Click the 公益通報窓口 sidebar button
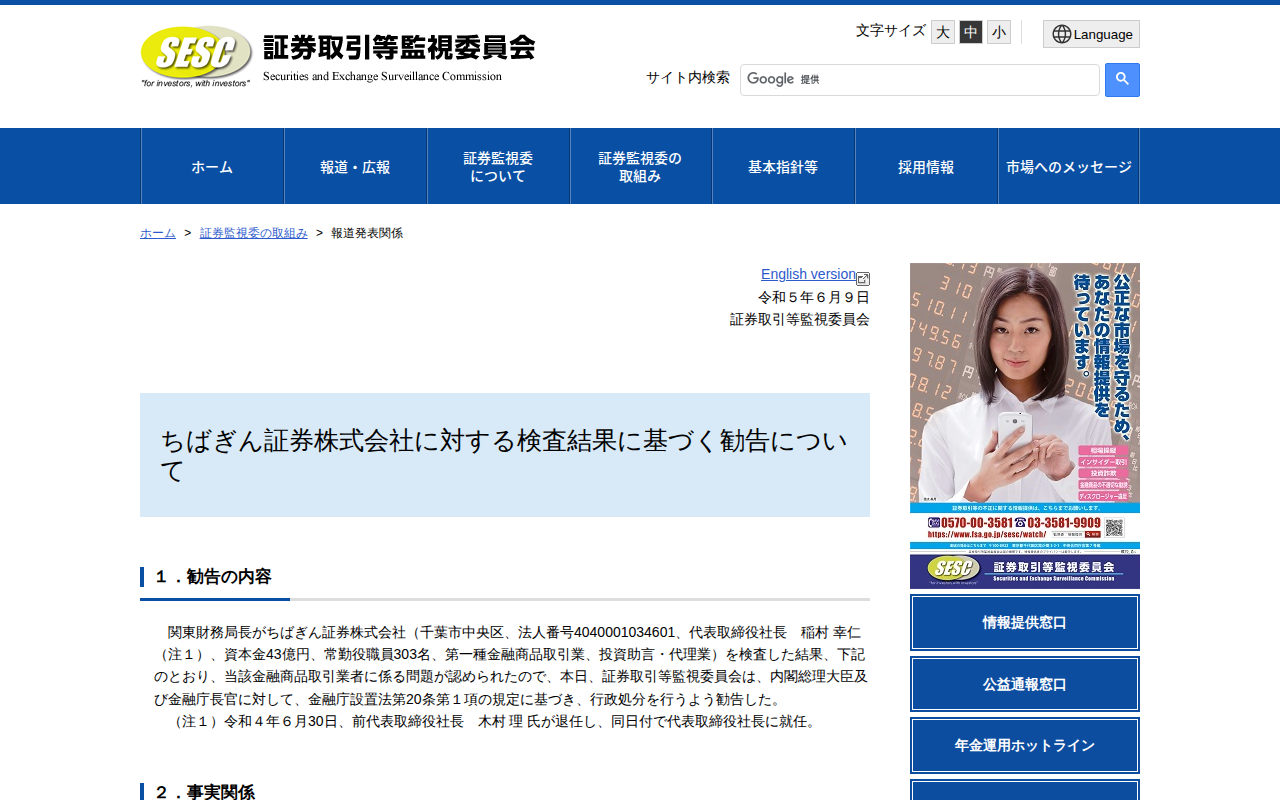 coord(1025,684)
